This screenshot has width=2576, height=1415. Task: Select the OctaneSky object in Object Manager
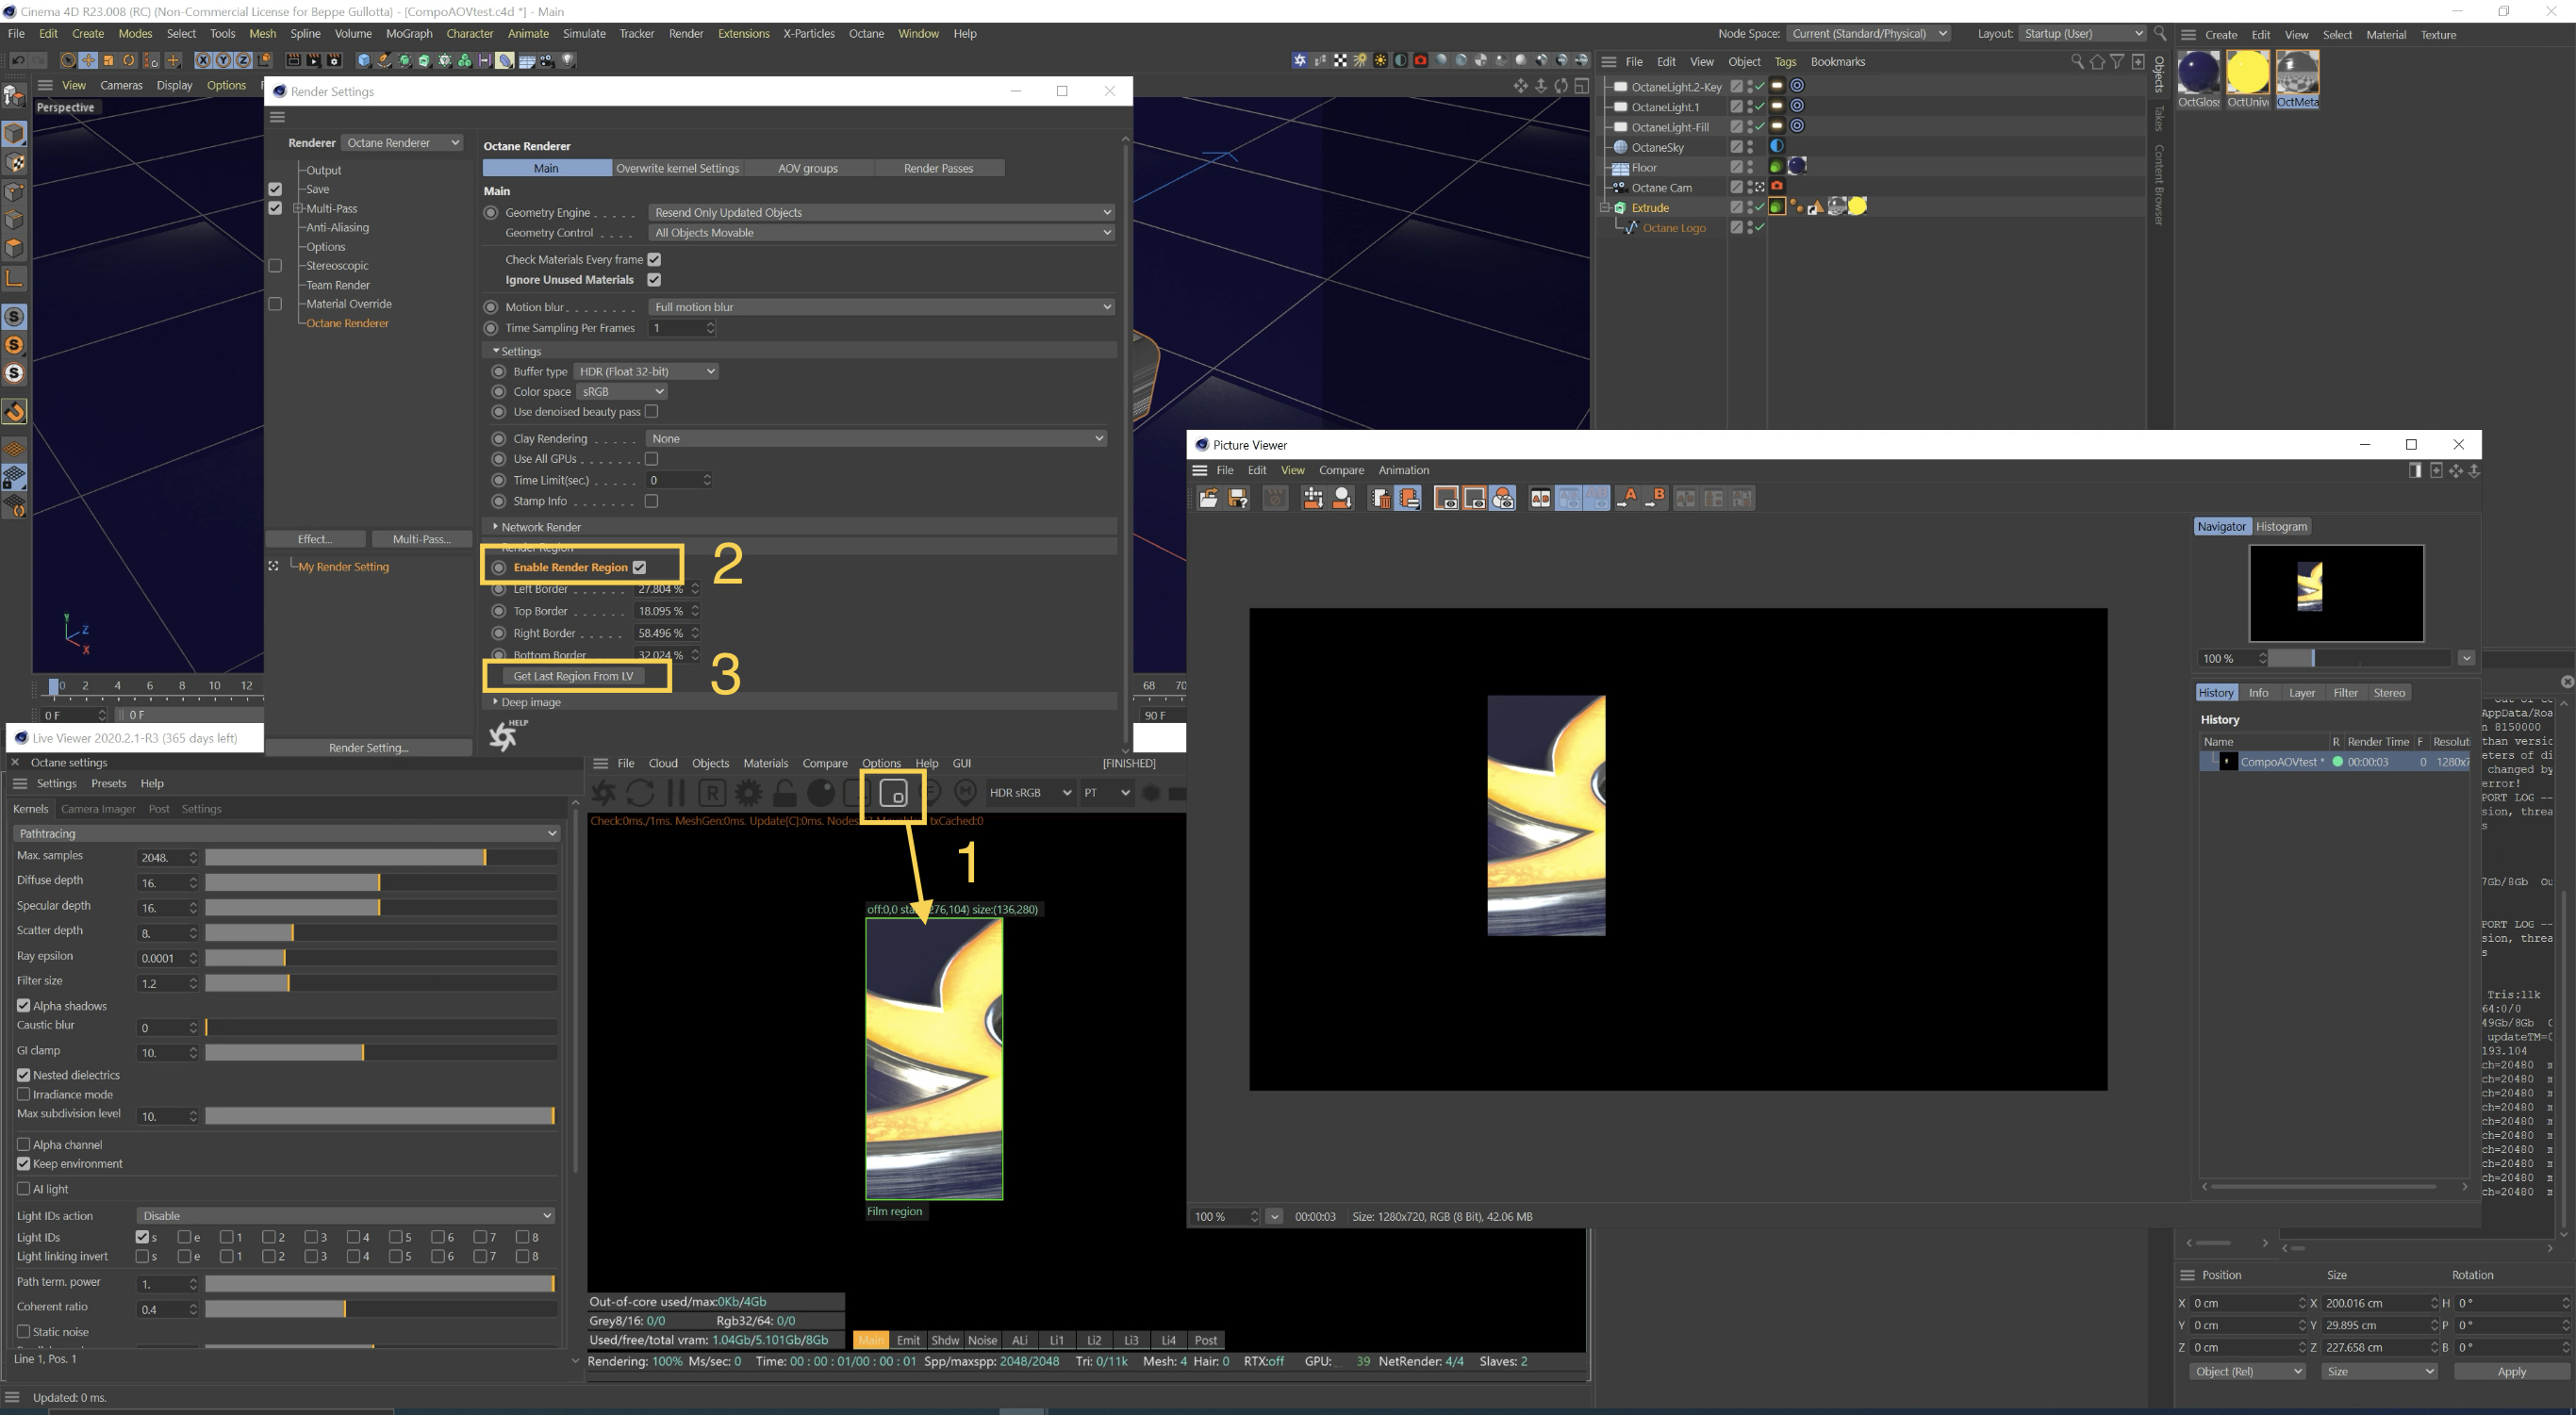coord(1657,147)
